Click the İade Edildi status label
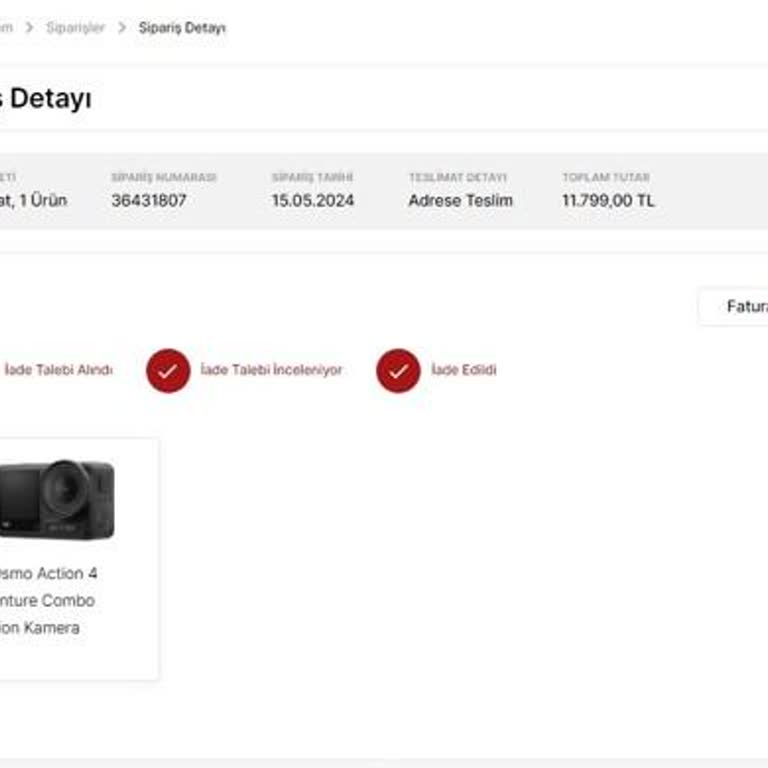The width and height of the screenshot is (768, 768). click(463, 370)
